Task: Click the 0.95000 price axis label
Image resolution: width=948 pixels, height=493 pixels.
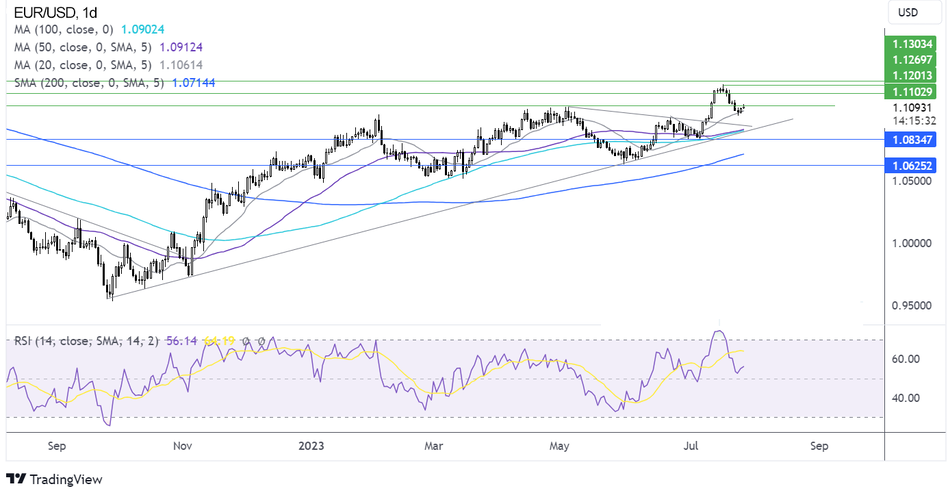Action: point(912,305)
